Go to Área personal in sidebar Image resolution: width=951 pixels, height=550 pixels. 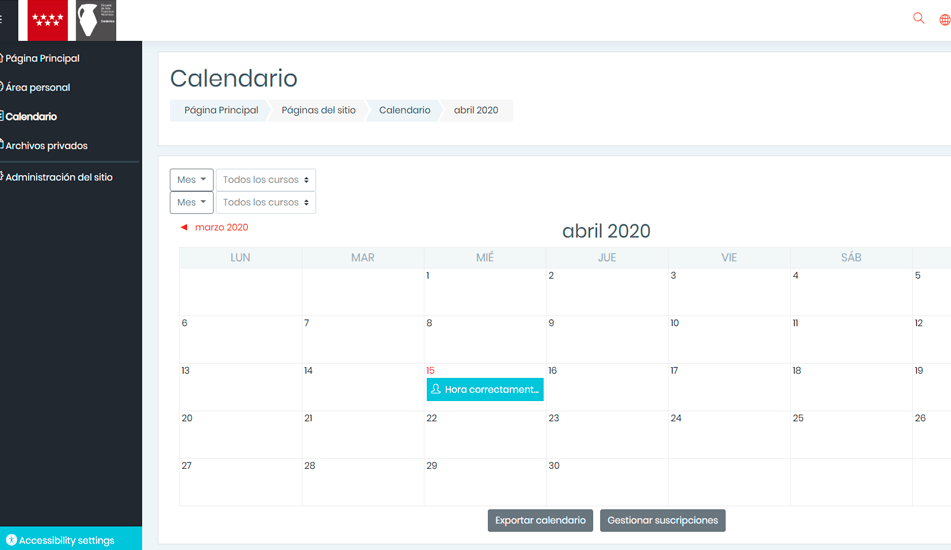point(38,87)
